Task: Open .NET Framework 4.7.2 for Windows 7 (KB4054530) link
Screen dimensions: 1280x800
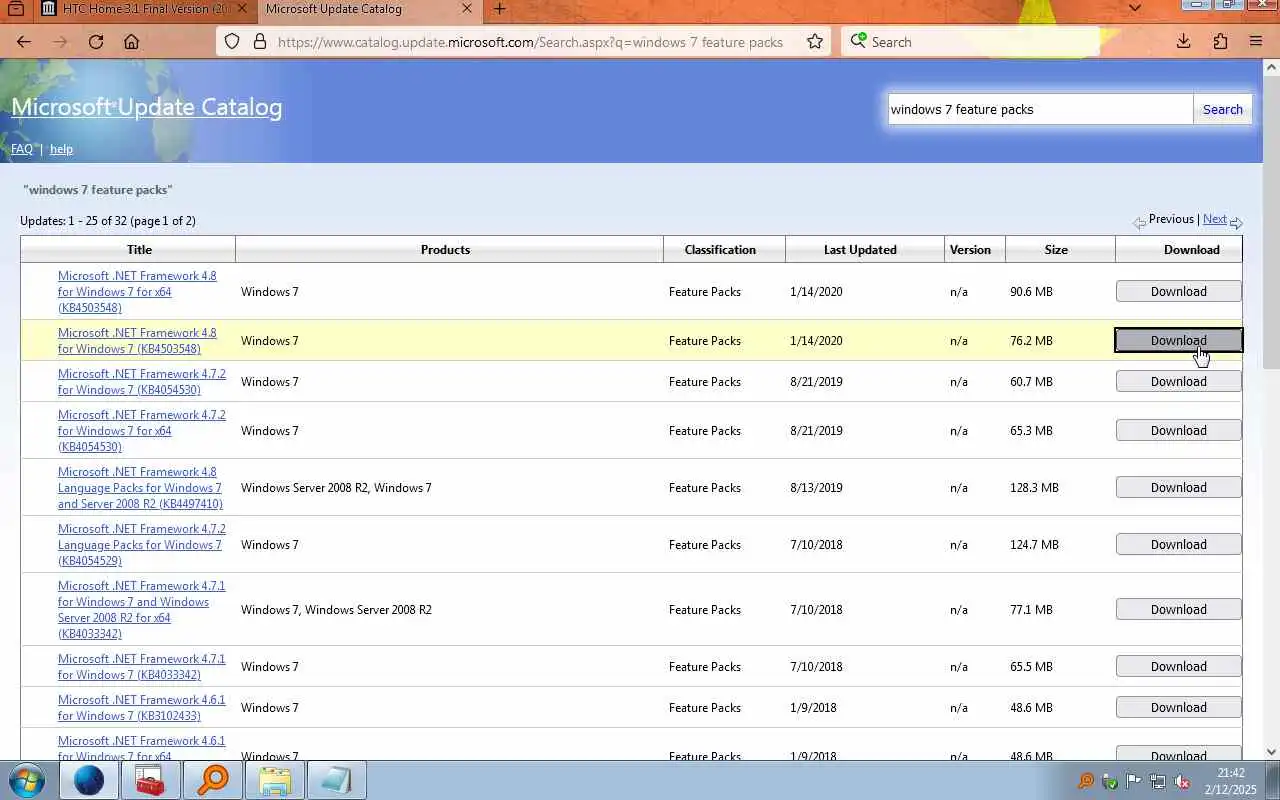Action: [x=142, y=381]
